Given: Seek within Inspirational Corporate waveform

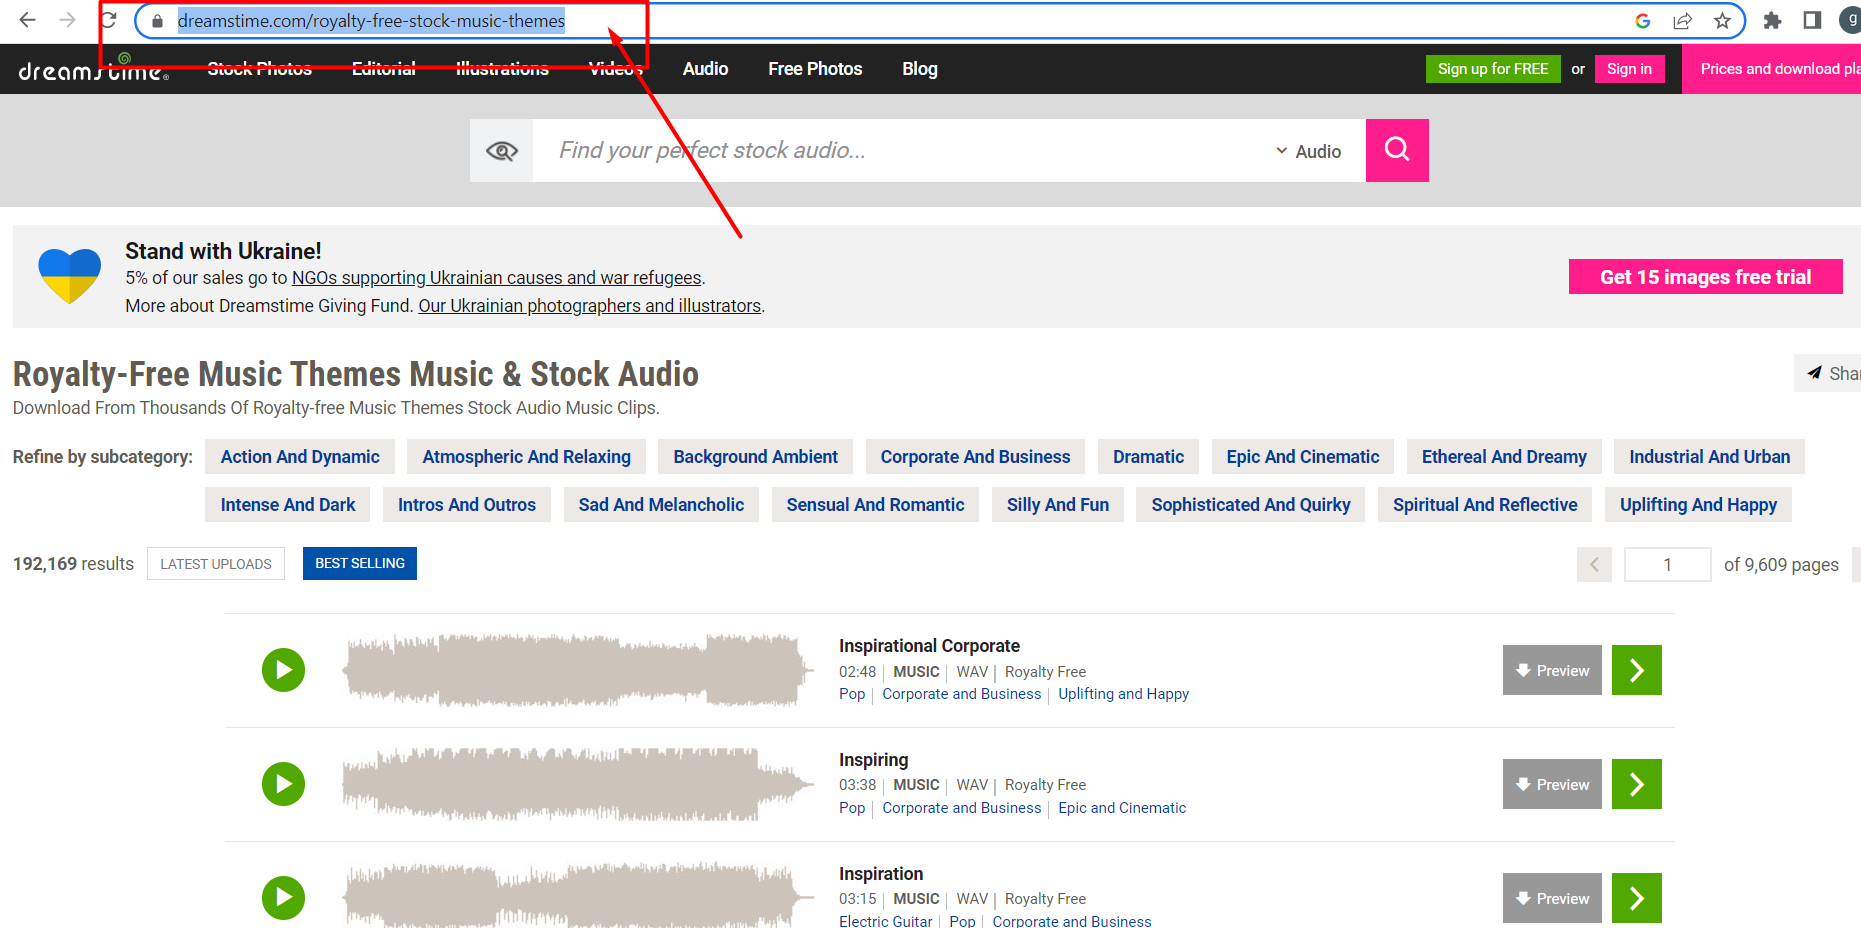Looking at the screenshot, I should point(577,670).
